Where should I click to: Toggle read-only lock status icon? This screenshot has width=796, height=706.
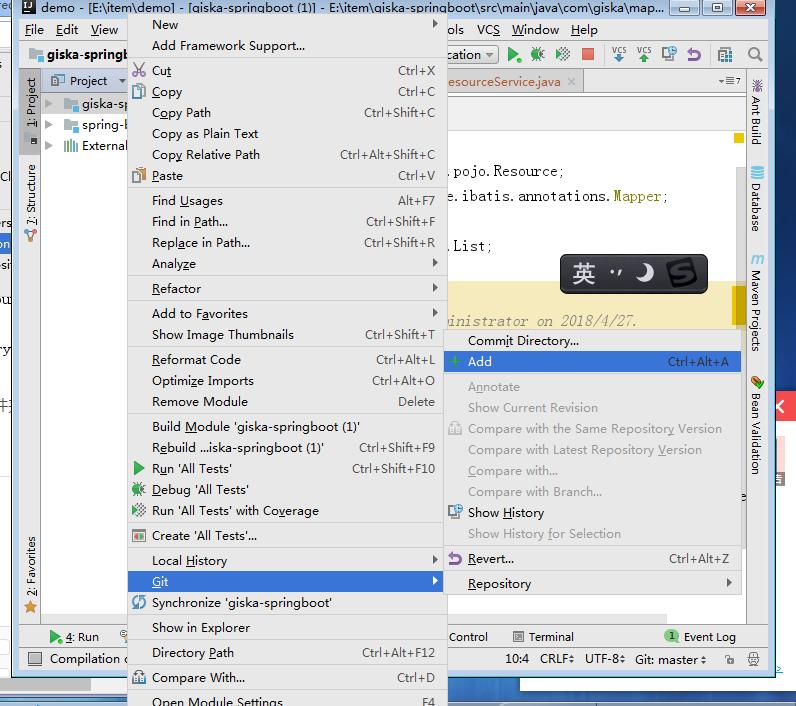pos(729,659)
